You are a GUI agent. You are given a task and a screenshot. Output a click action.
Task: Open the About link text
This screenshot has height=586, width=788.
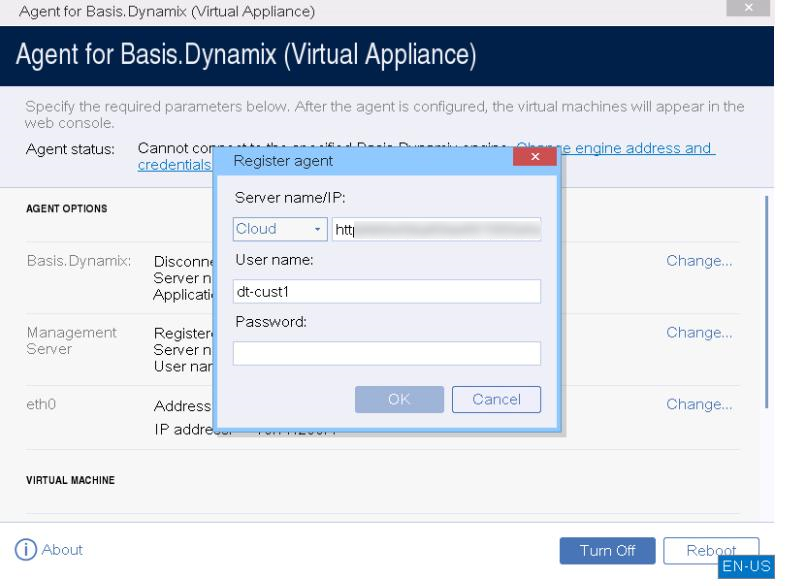coord(62,550)
